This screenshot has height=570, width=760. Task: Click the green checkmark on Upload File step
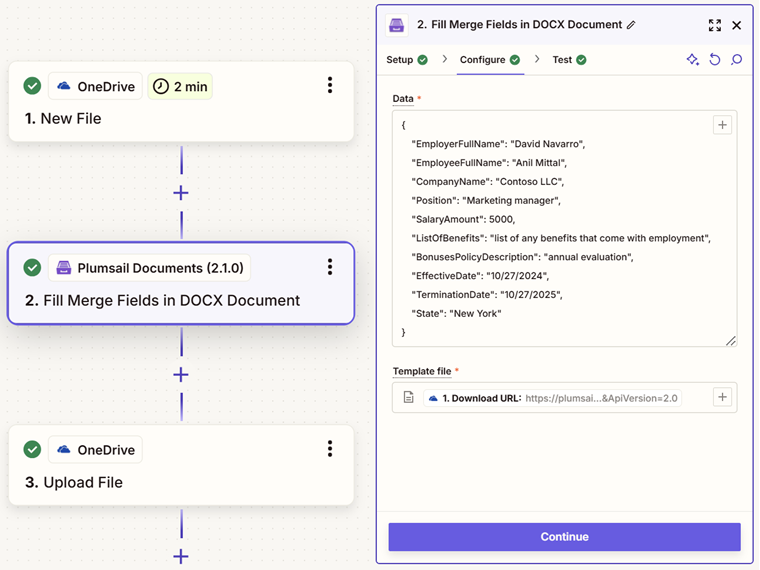pos(32,449)
